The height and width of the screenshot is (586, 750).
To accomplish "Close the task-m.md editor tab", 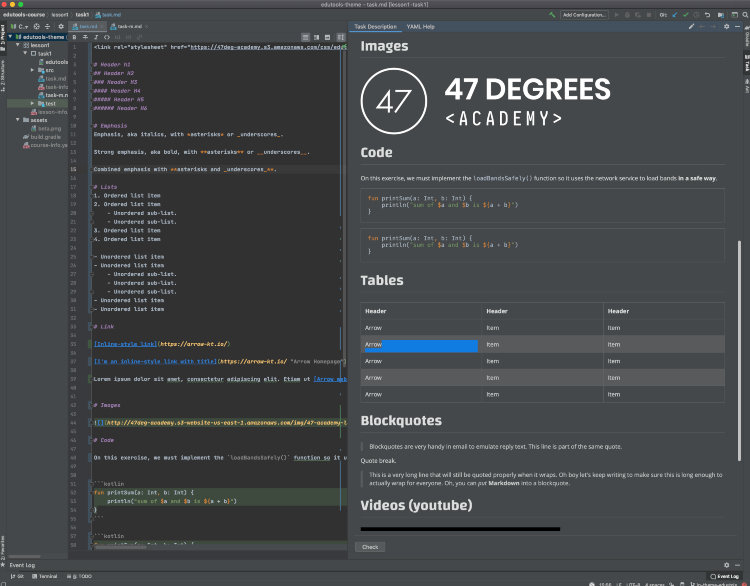I will [x=146, y=27].
